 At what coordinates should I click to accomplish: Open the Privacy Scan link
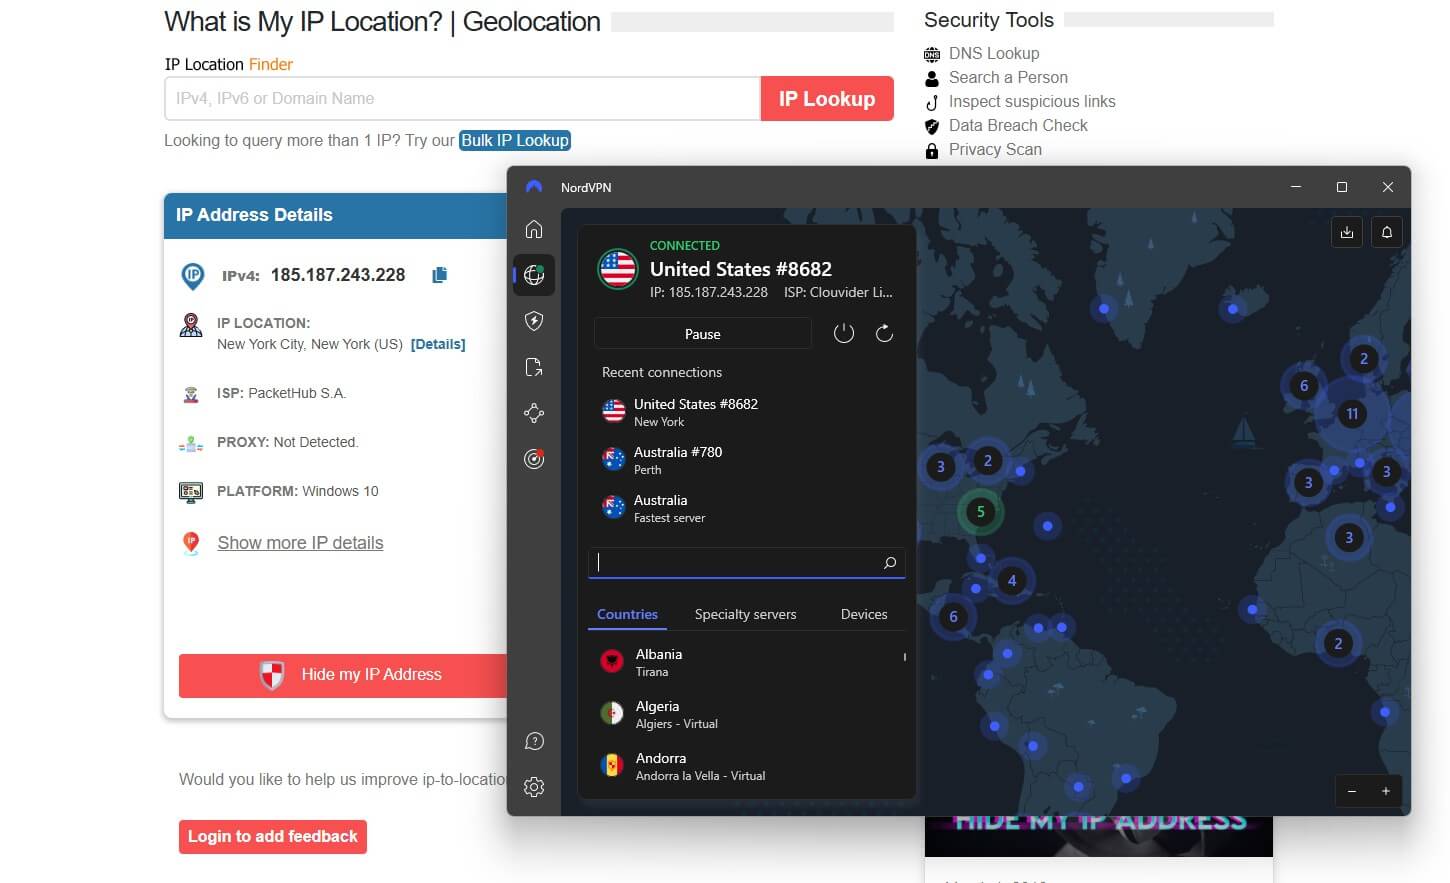[x=995, y=149]
